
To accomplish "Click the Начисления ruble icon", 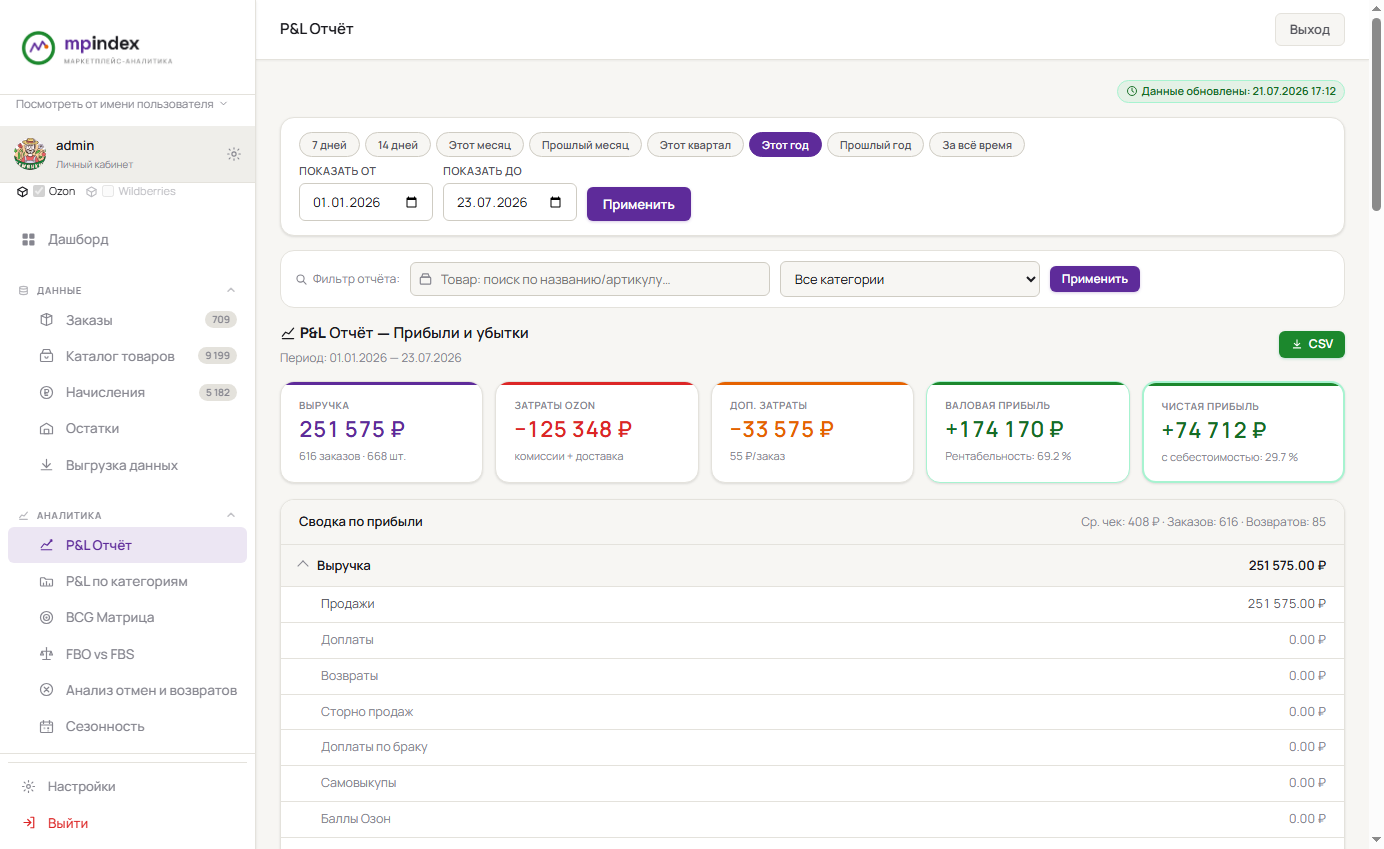I will [x=46, y=392].
